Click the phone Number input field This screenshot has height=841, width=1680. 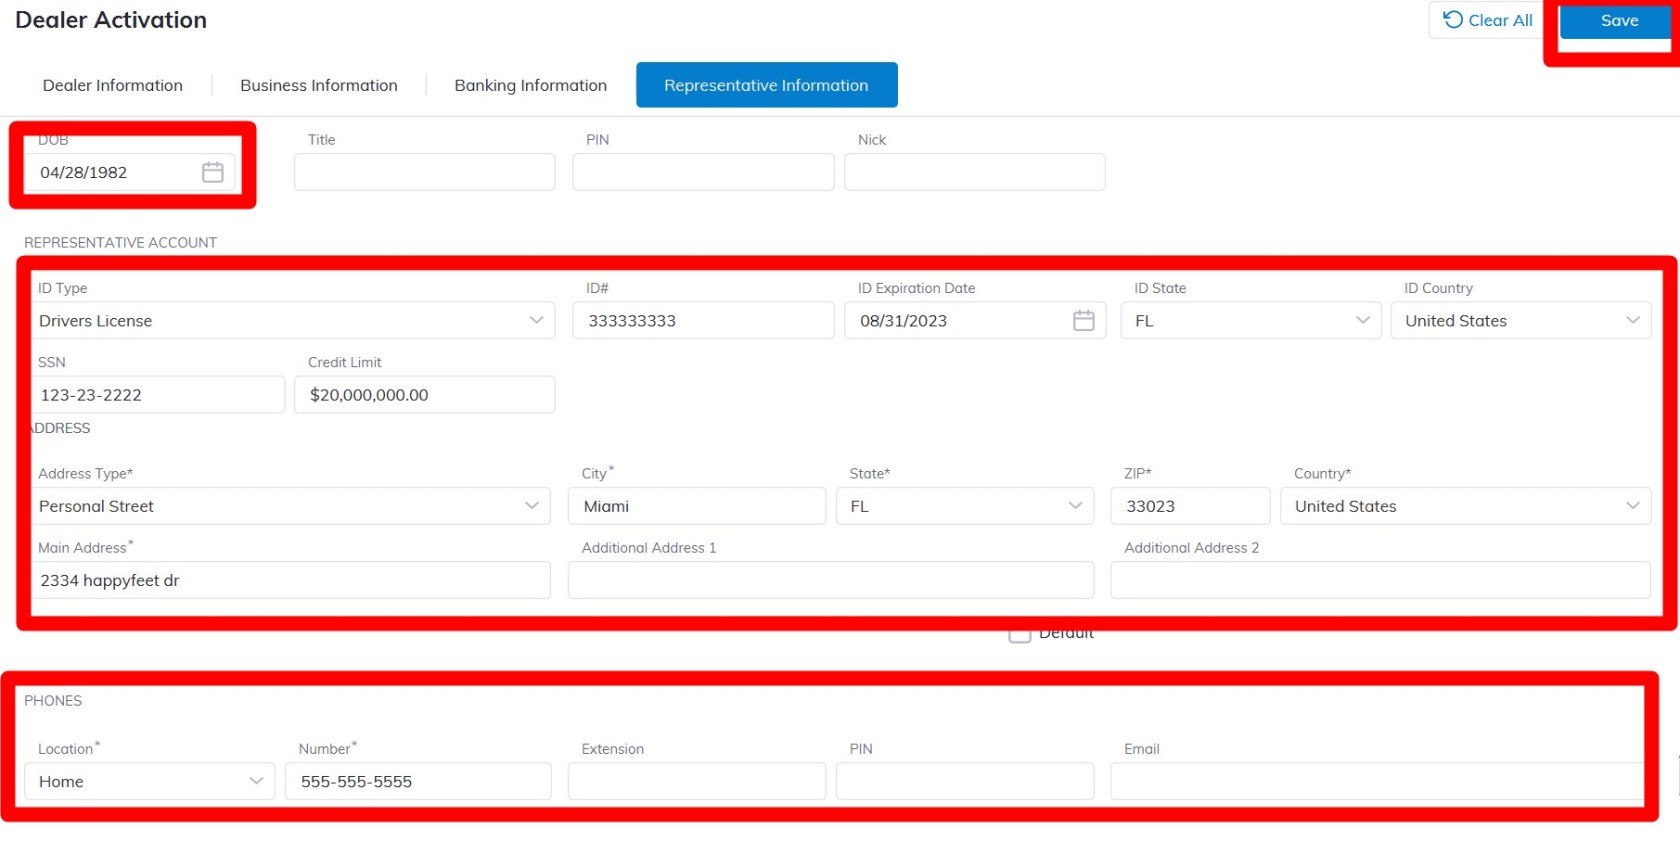click(418, 781)
